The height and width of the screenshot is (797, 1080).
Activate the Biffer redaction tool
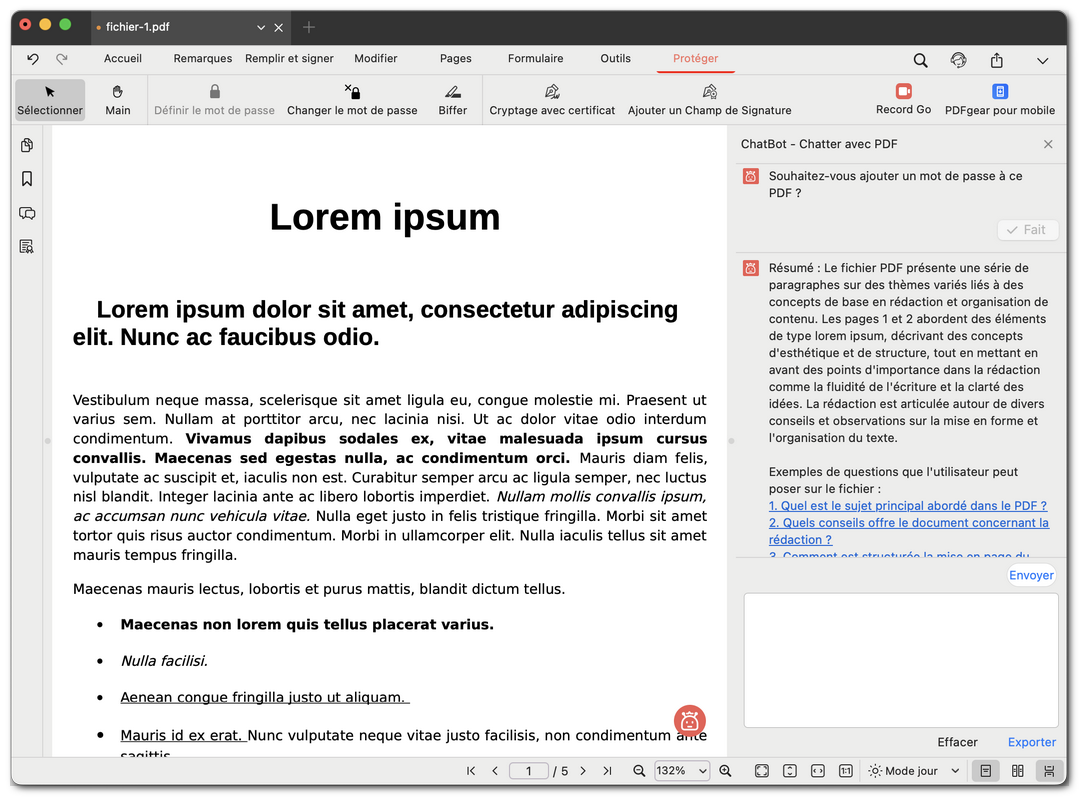point(453,100)
